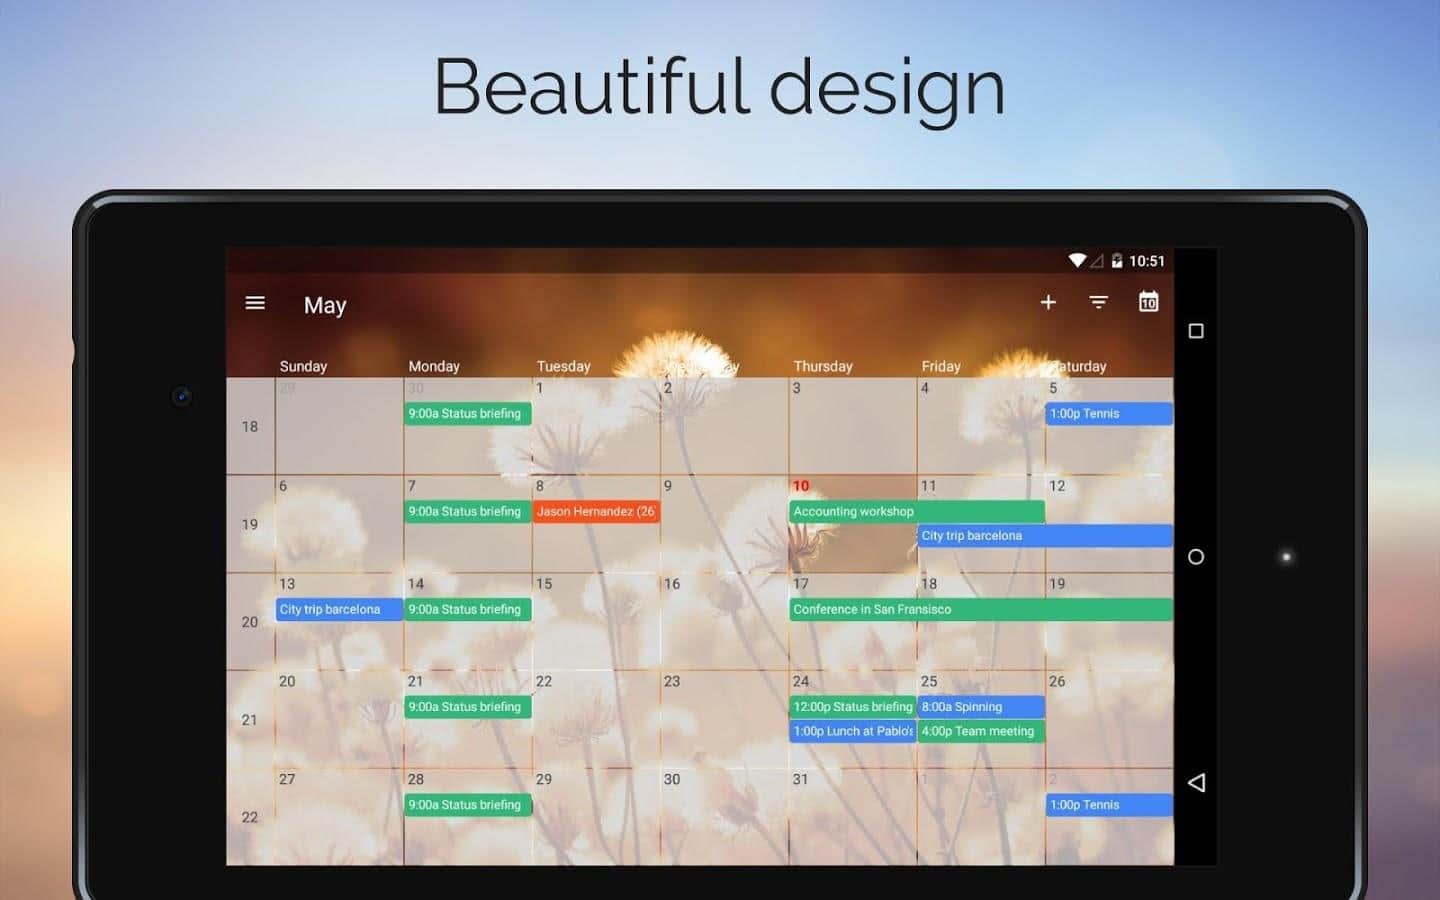Select the highlighted date 10
The height and width of the screenshot is (900, 1440).
[801, 486]
